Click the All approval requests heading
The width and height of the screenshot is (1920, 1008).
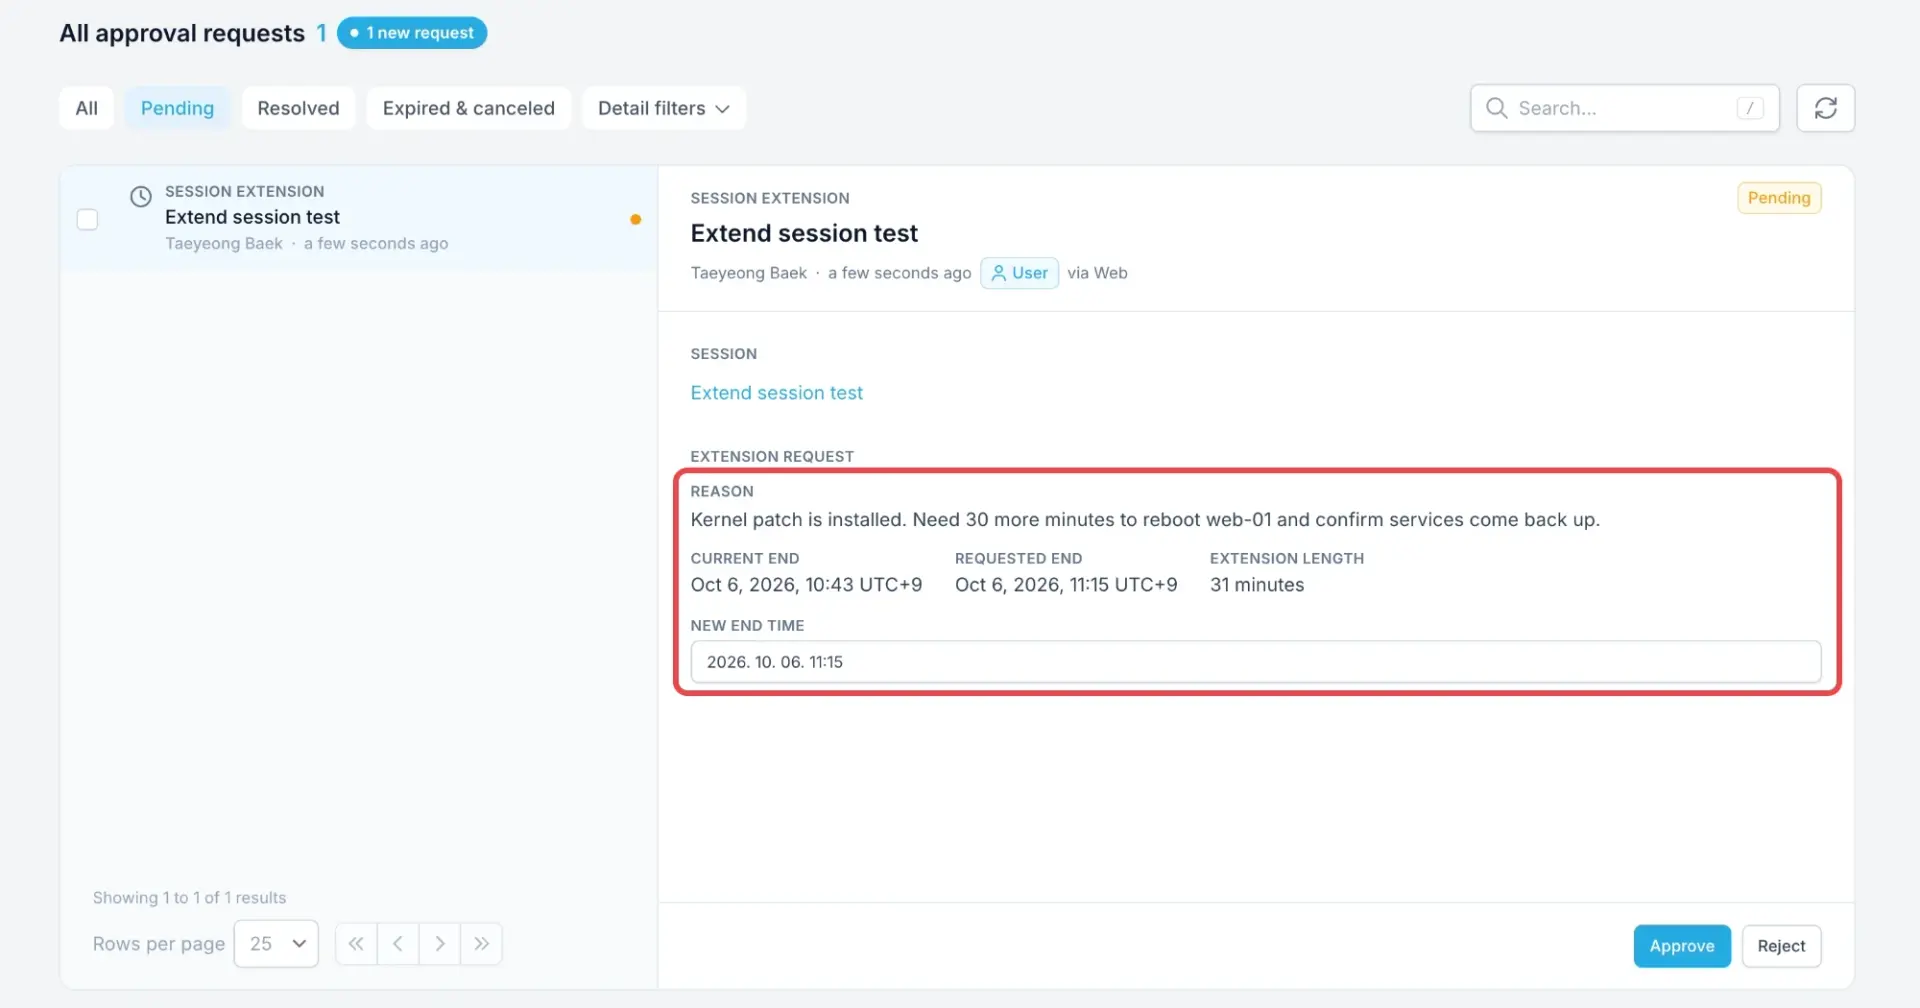182,33
